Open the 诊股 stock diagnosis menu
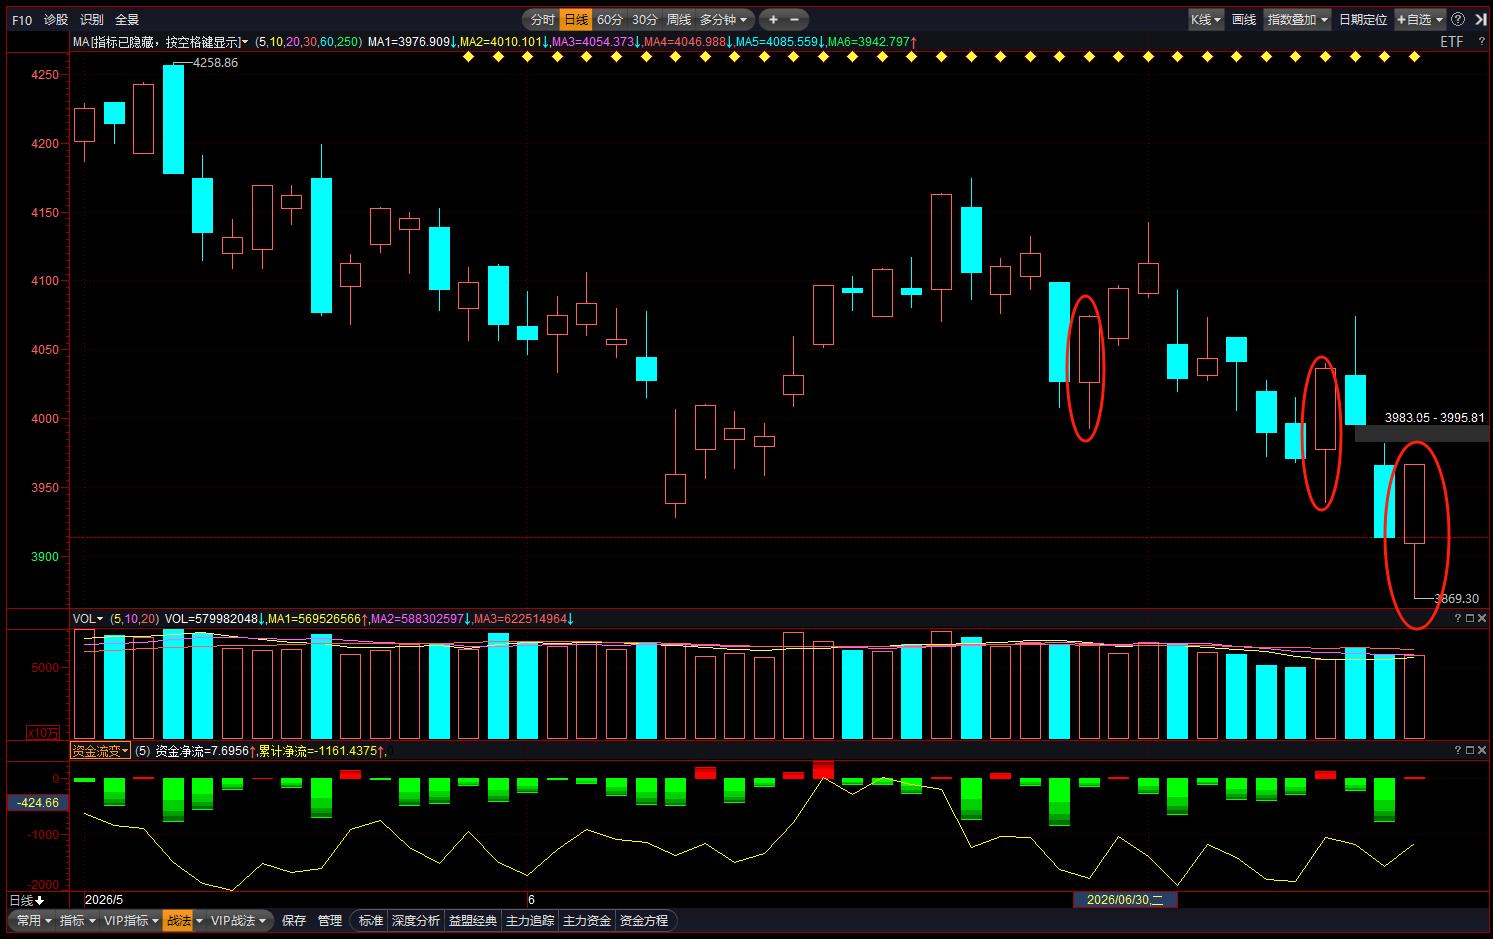1493x939 pixels. tap(56, 19)
